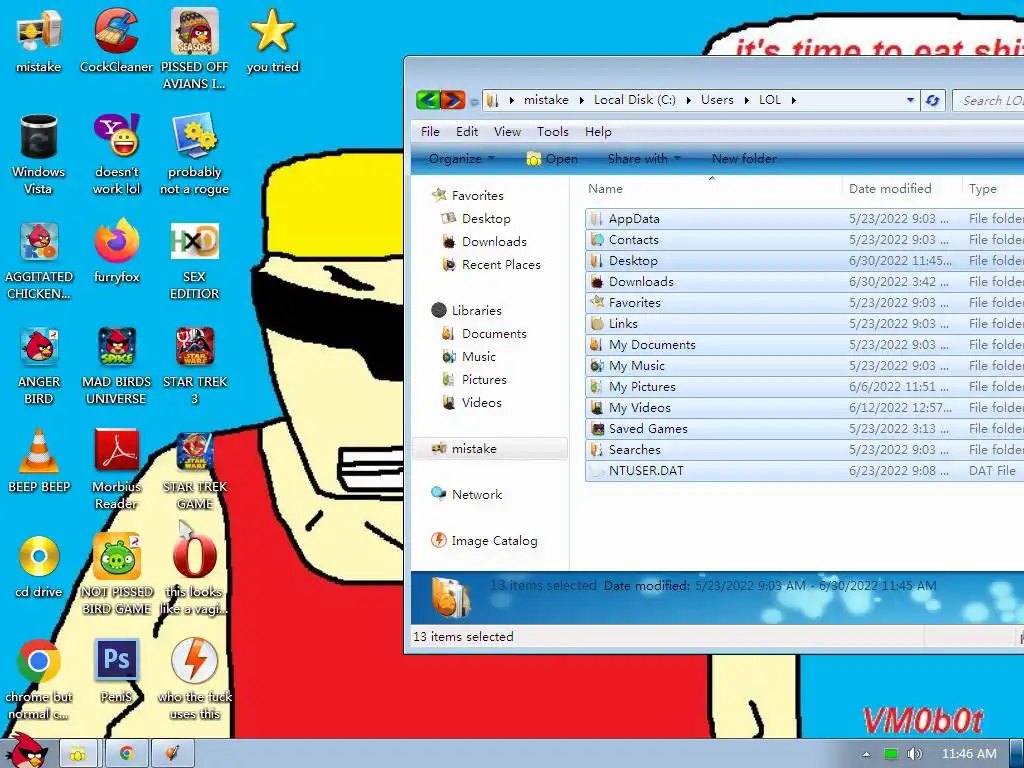Viewport: 1024px width, 768px height.
Task: Open the red bird Start button
Action: point(26,751)
